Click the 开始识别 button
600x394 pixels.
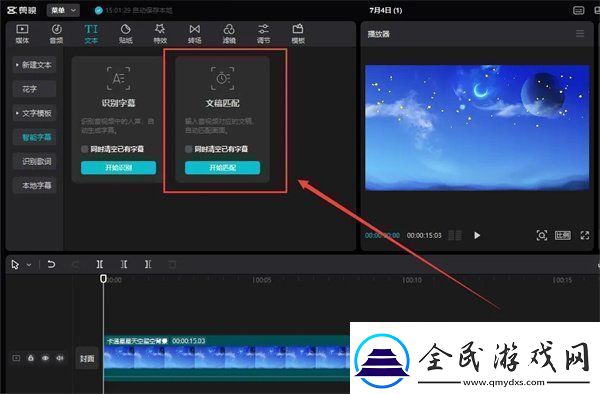pyautogui.click(x=118, y=168)
